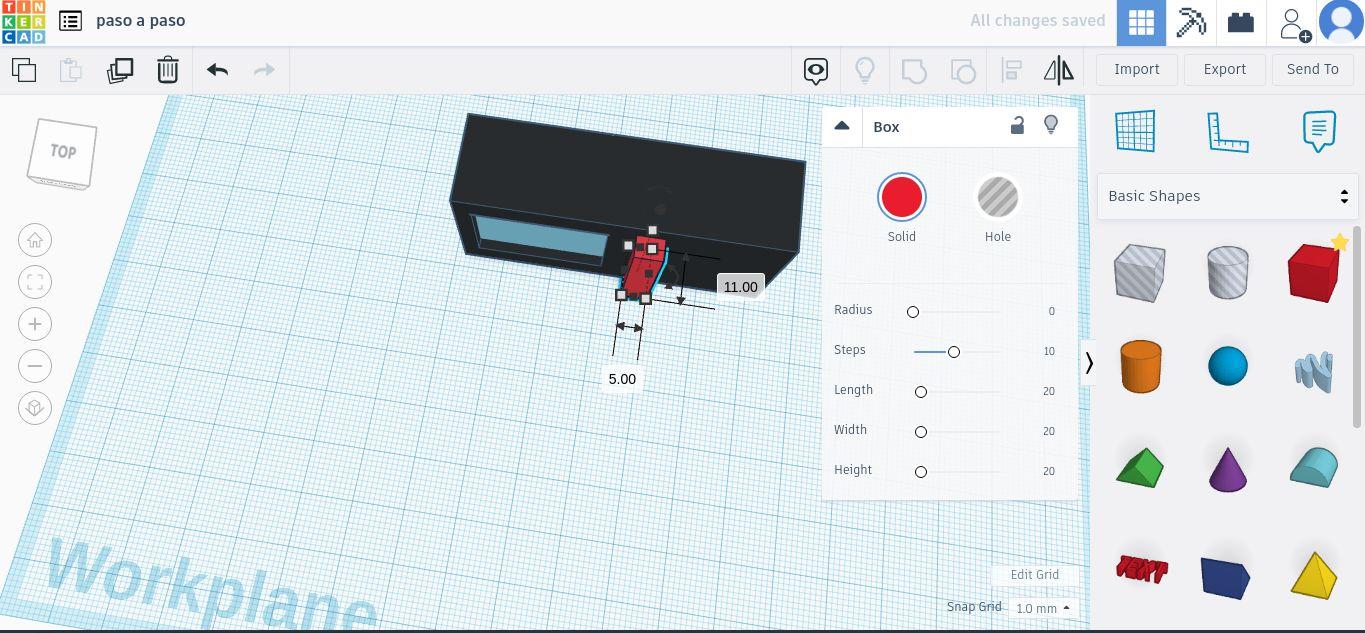Open the designs list icon
1365x633 pixels.
tap(70, 21)
